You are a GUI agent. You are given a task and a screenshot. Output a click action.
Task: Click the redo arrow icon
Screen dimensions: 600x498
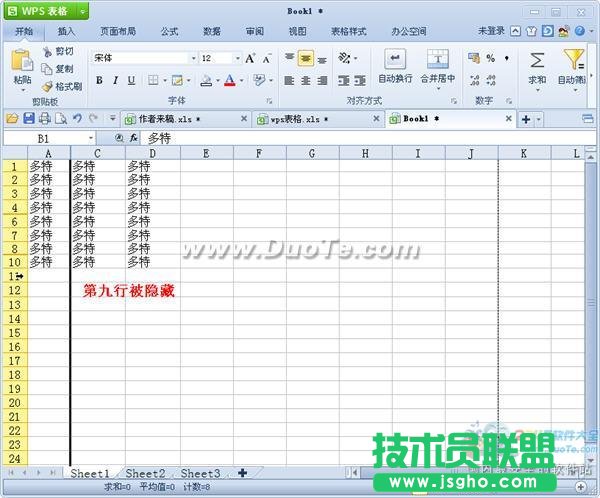pos(93,118)
